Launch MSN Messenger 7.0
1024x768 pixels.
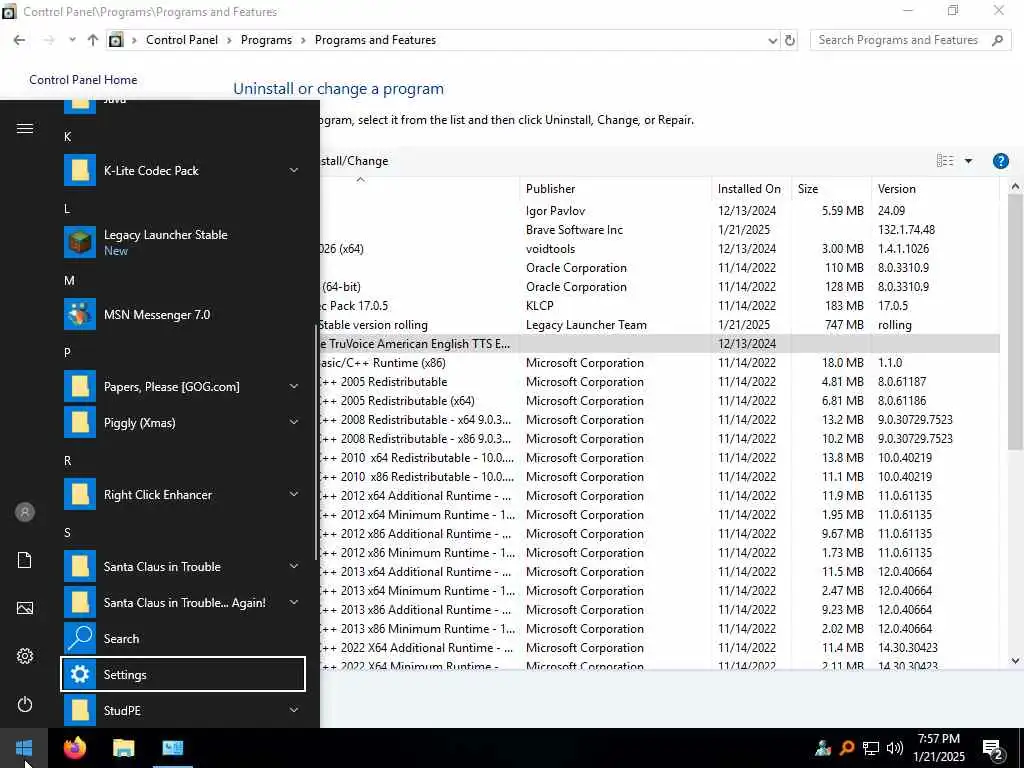pos(183,315)
